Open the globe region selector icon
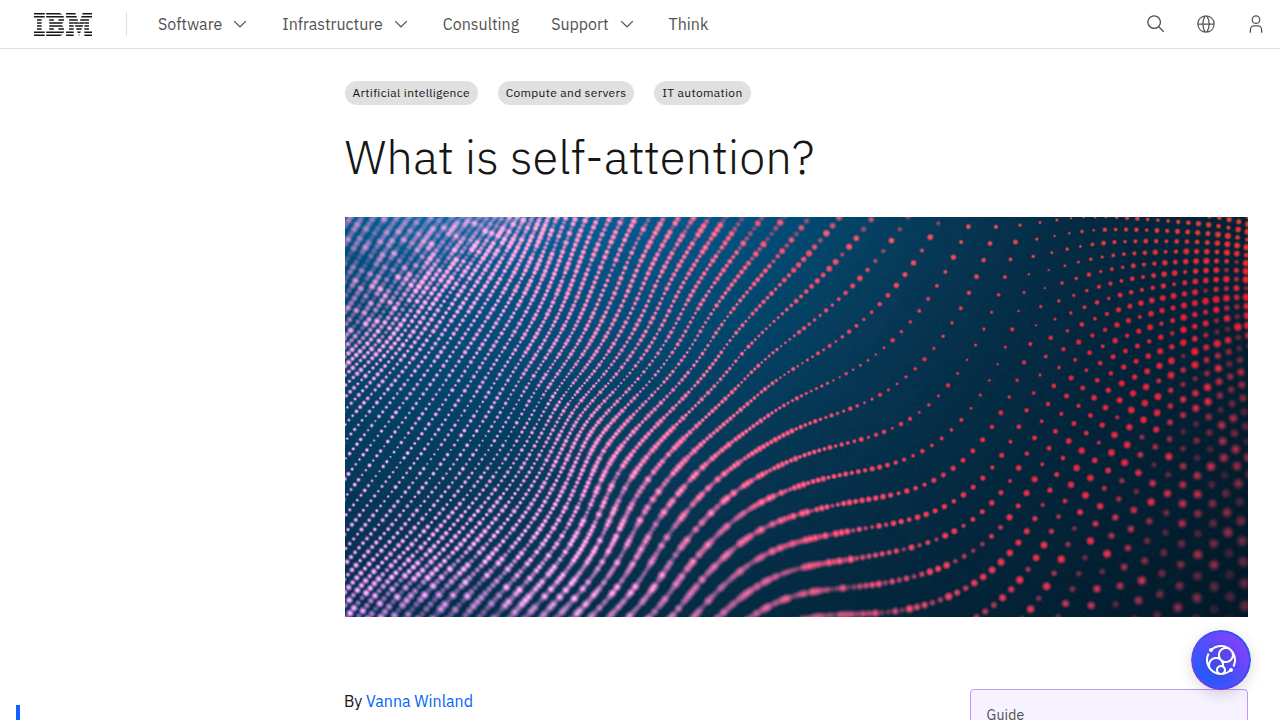This screenshot has height=720, width=1280. 1206,24
